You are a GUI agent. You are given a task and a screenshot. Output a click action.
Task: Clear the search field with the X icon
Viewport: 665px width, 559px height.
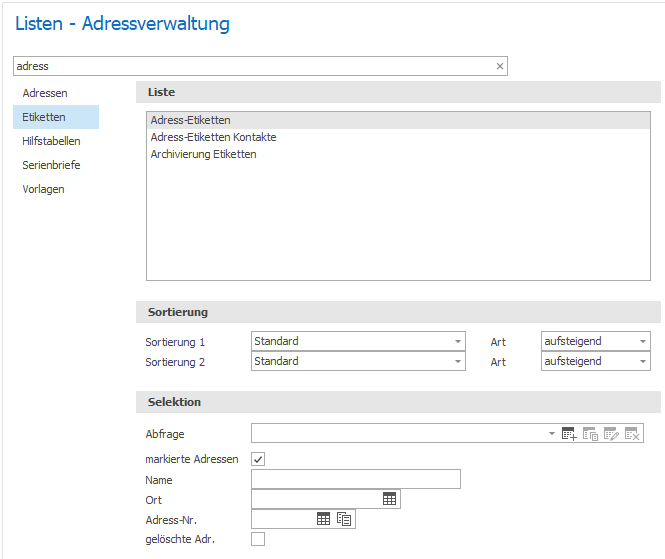coord(500,66)
